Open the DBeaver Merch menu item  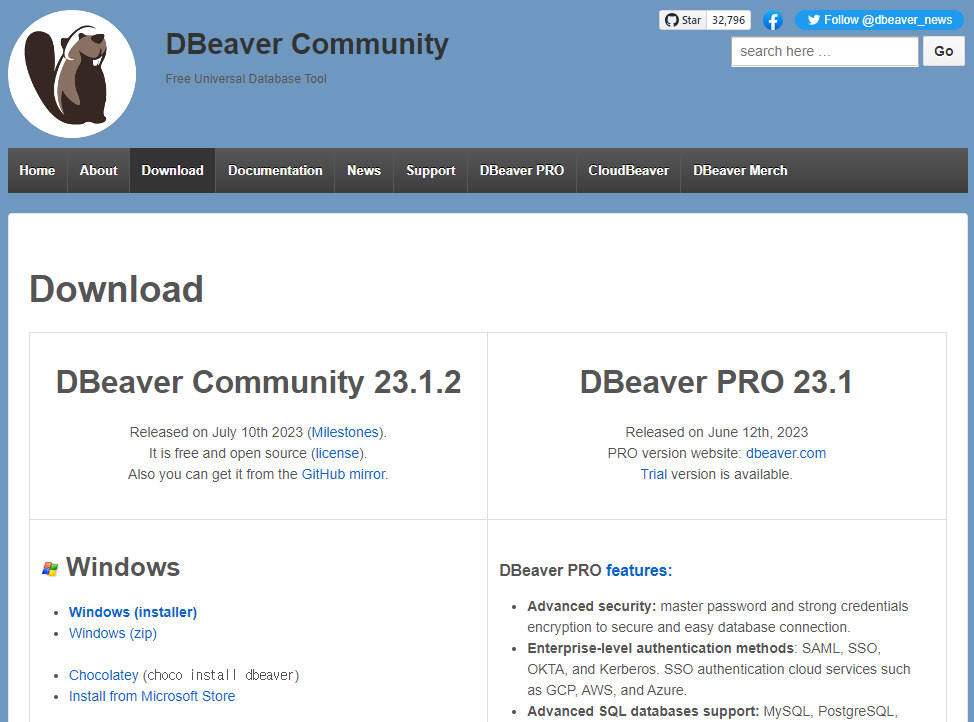click(740, 170)
